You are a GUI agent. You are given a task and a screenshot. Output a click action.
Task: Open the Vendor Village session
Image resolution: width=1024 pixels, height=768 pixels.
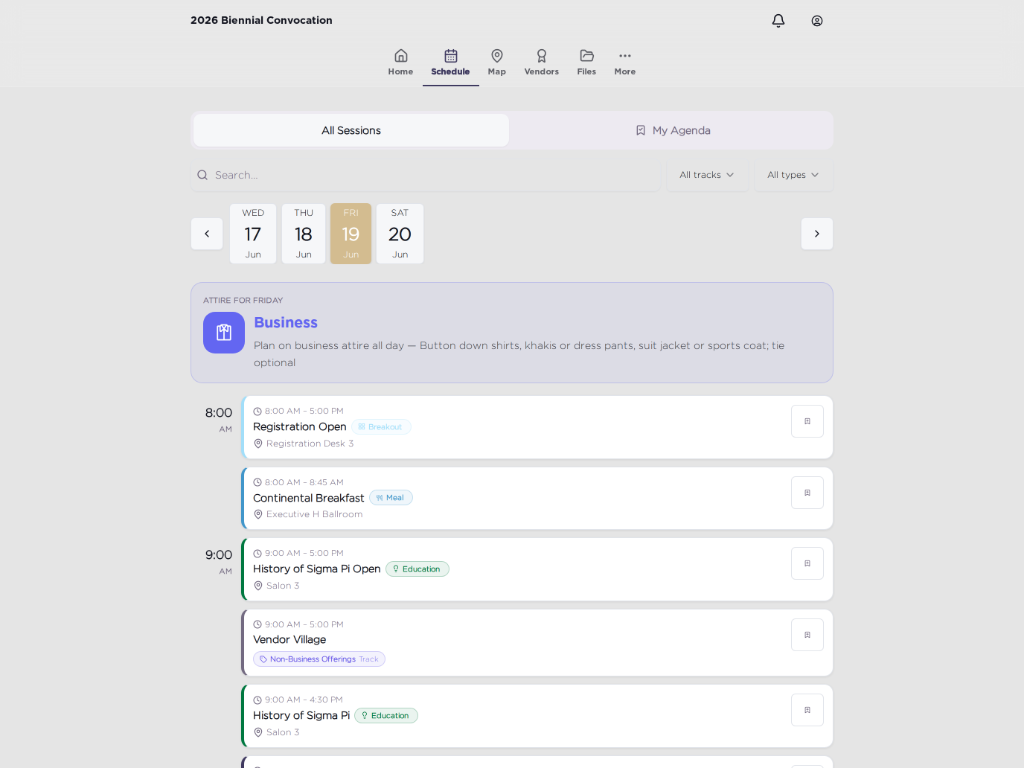pyautogui.click(x=537, y=643)
